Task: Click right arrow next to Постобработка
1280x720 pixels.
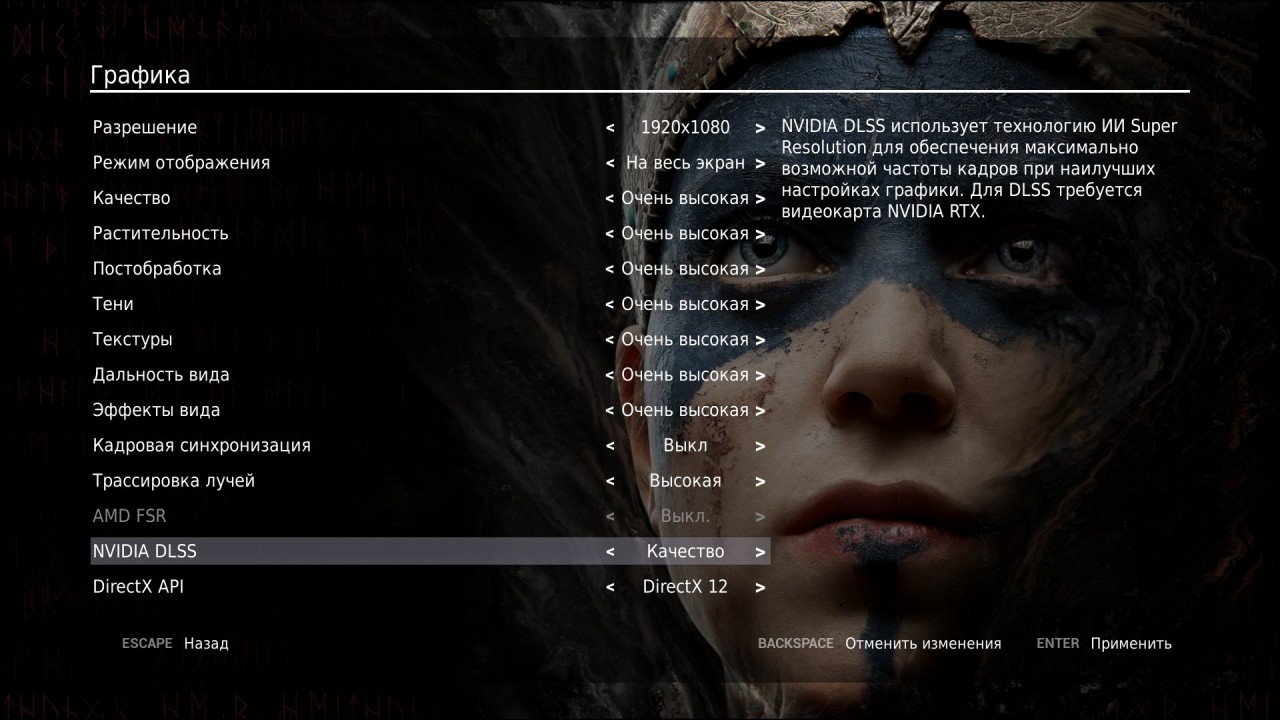Action: [760, 269]
